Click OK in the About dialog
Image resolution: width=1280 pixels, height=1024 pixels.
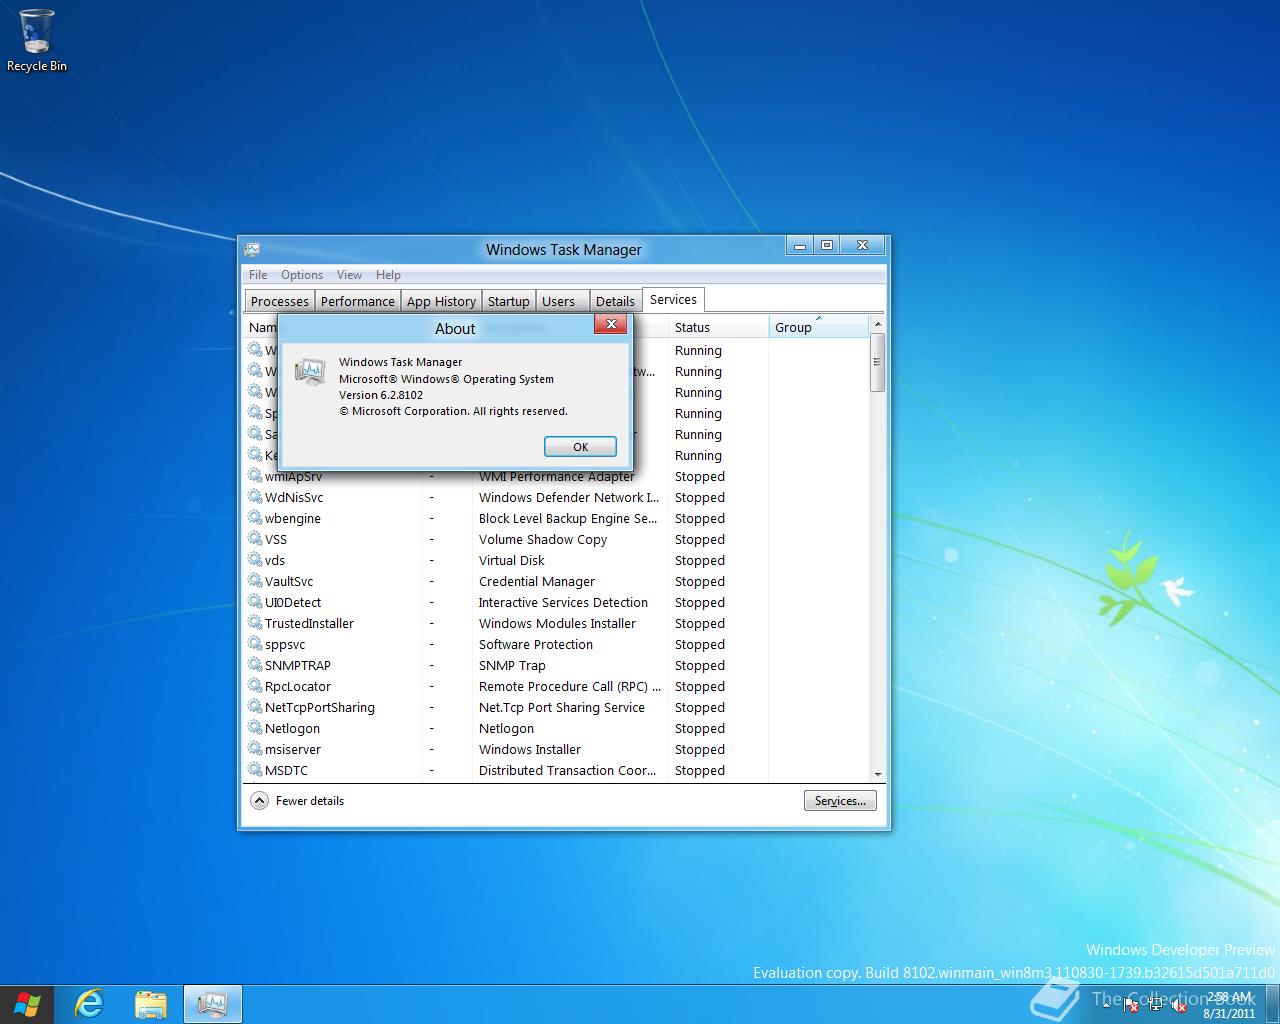pos(580,447)
